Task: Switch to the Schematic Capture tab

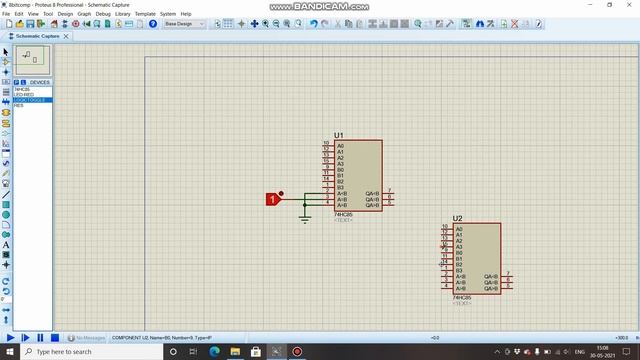Action: coord(37,36)
